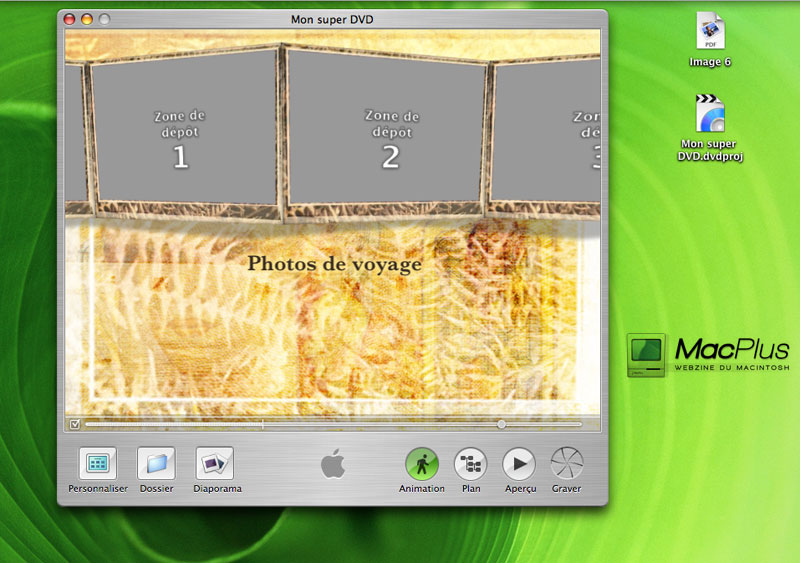Open the Personnaliser customization drawer
Screen dimensions: 800x563
point(97,463)
